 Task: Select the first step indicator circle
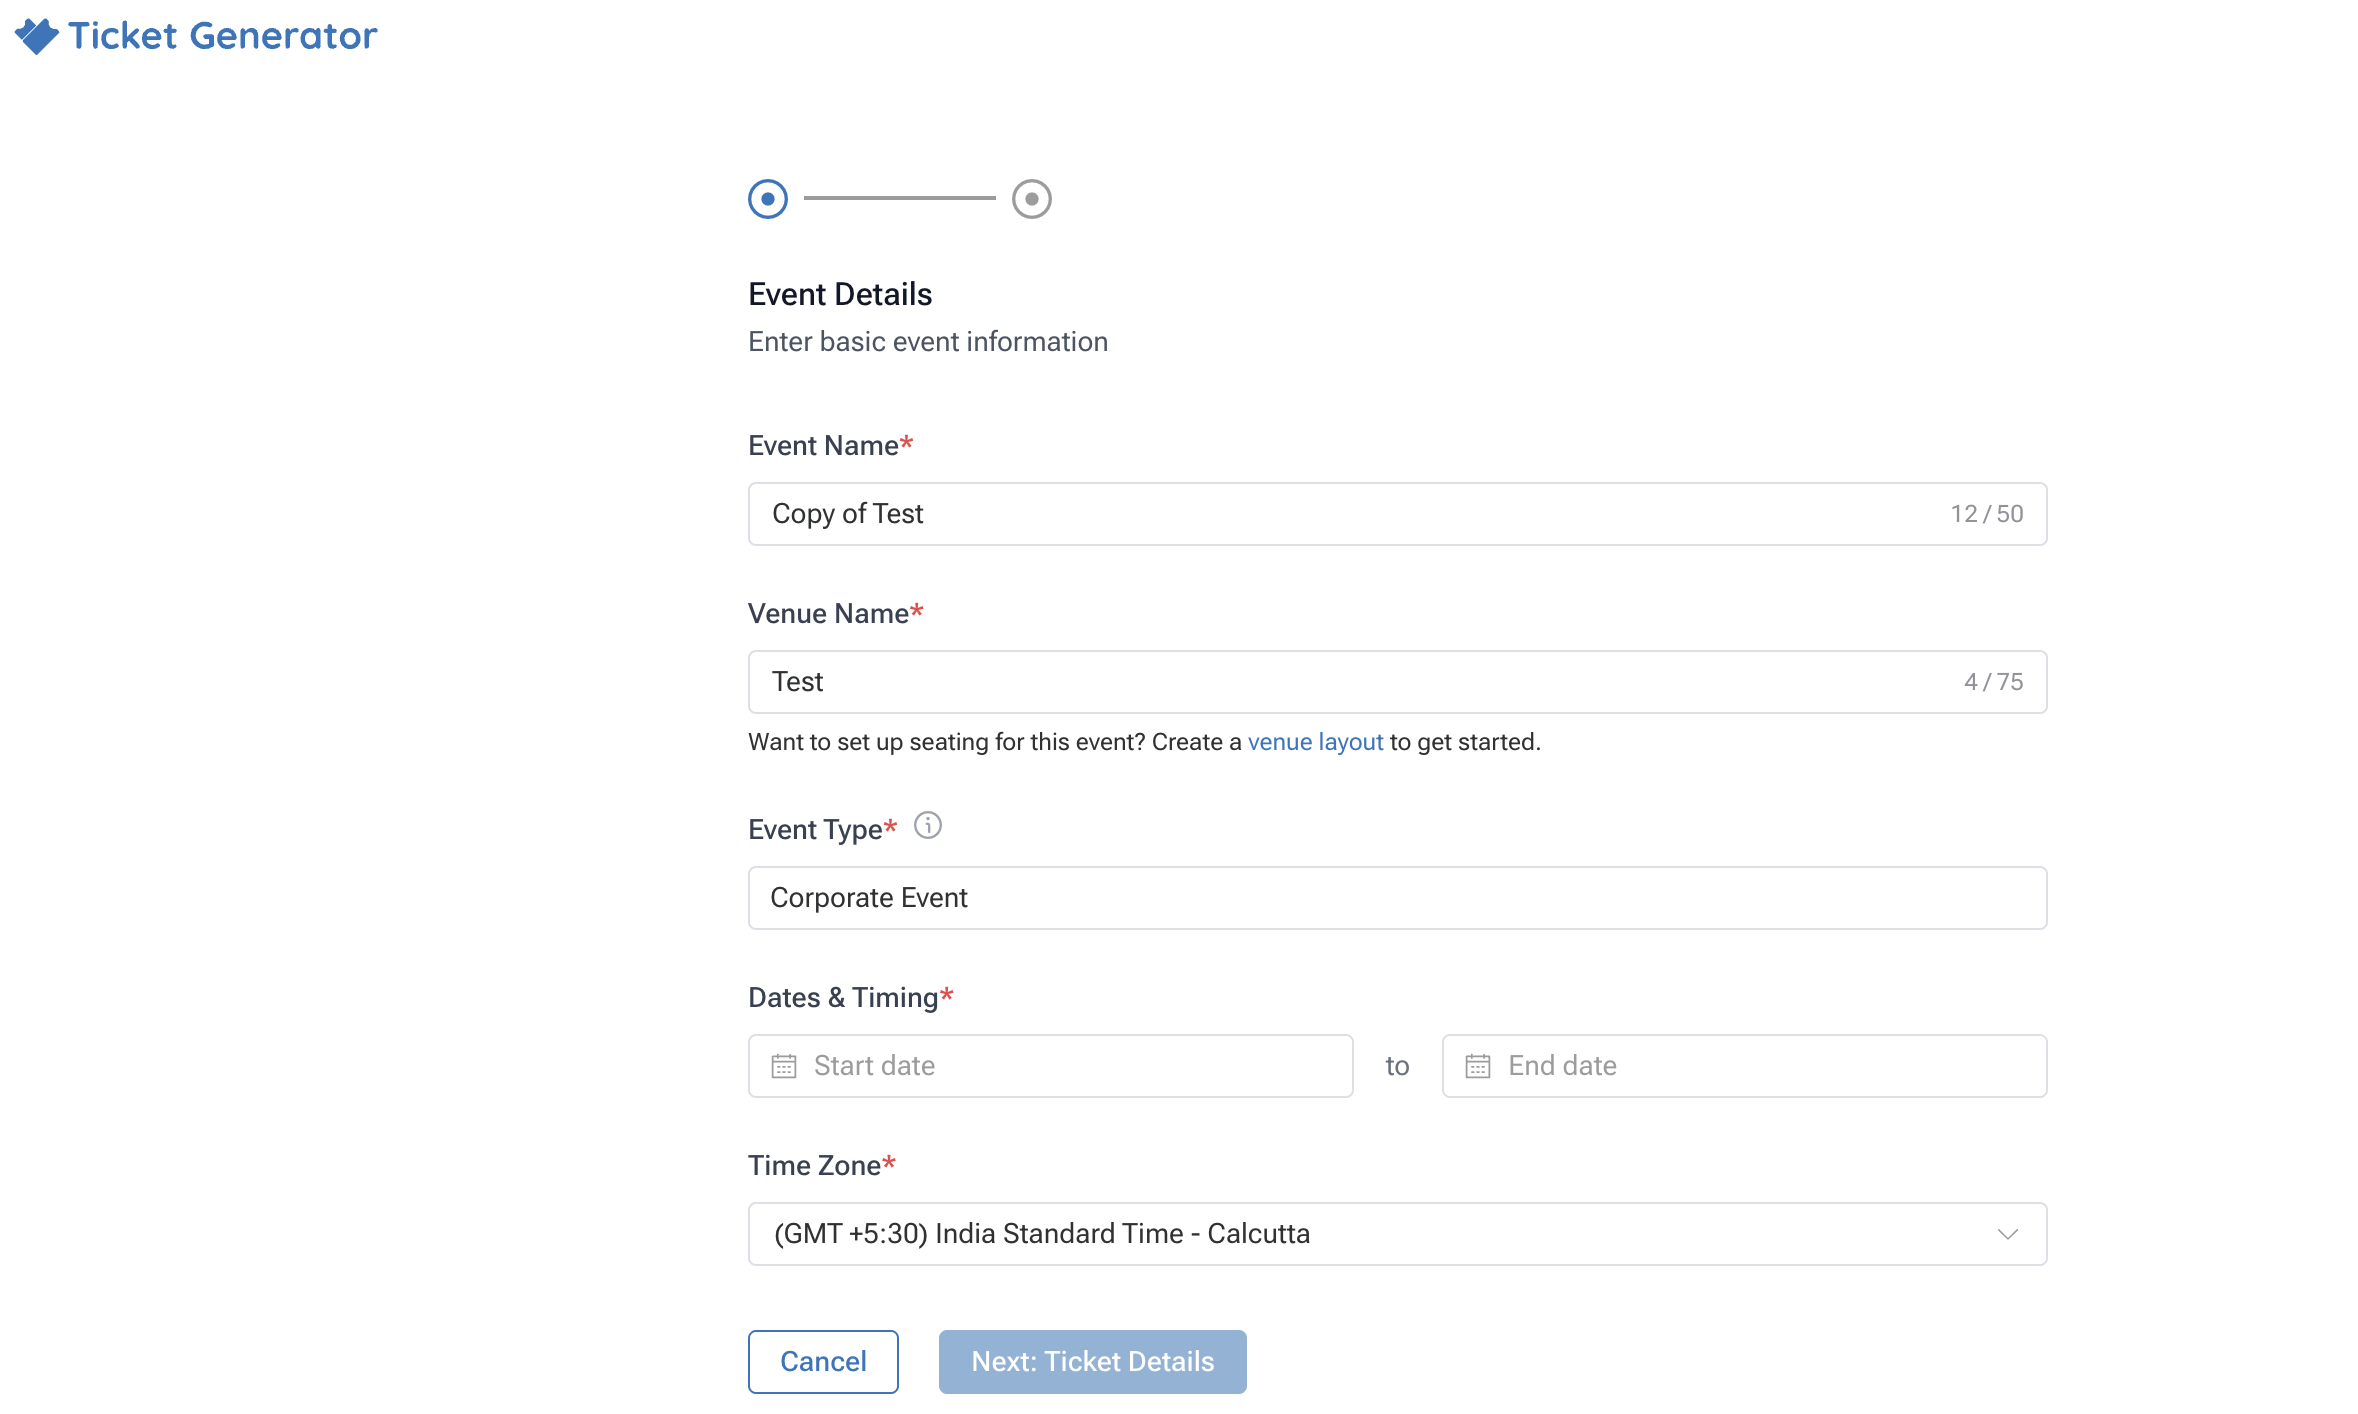pos(768,199)
